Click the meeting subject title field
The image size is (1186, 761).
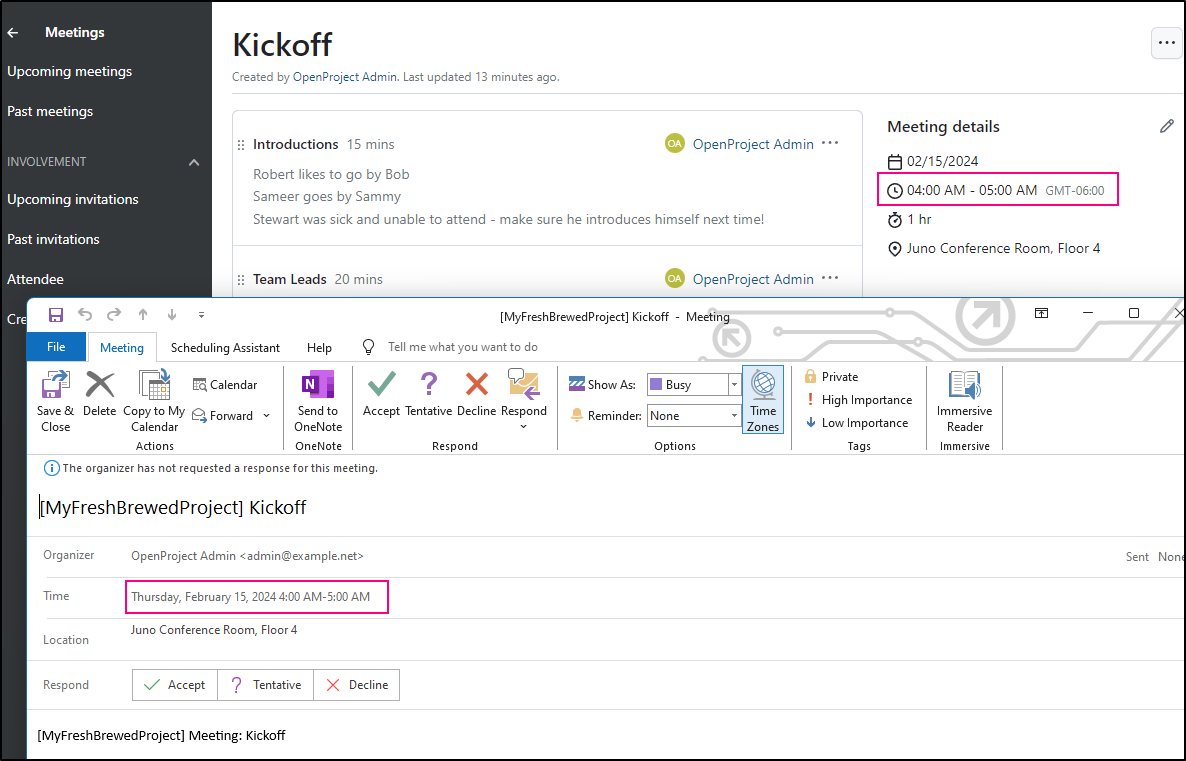(x=172, y=508)
